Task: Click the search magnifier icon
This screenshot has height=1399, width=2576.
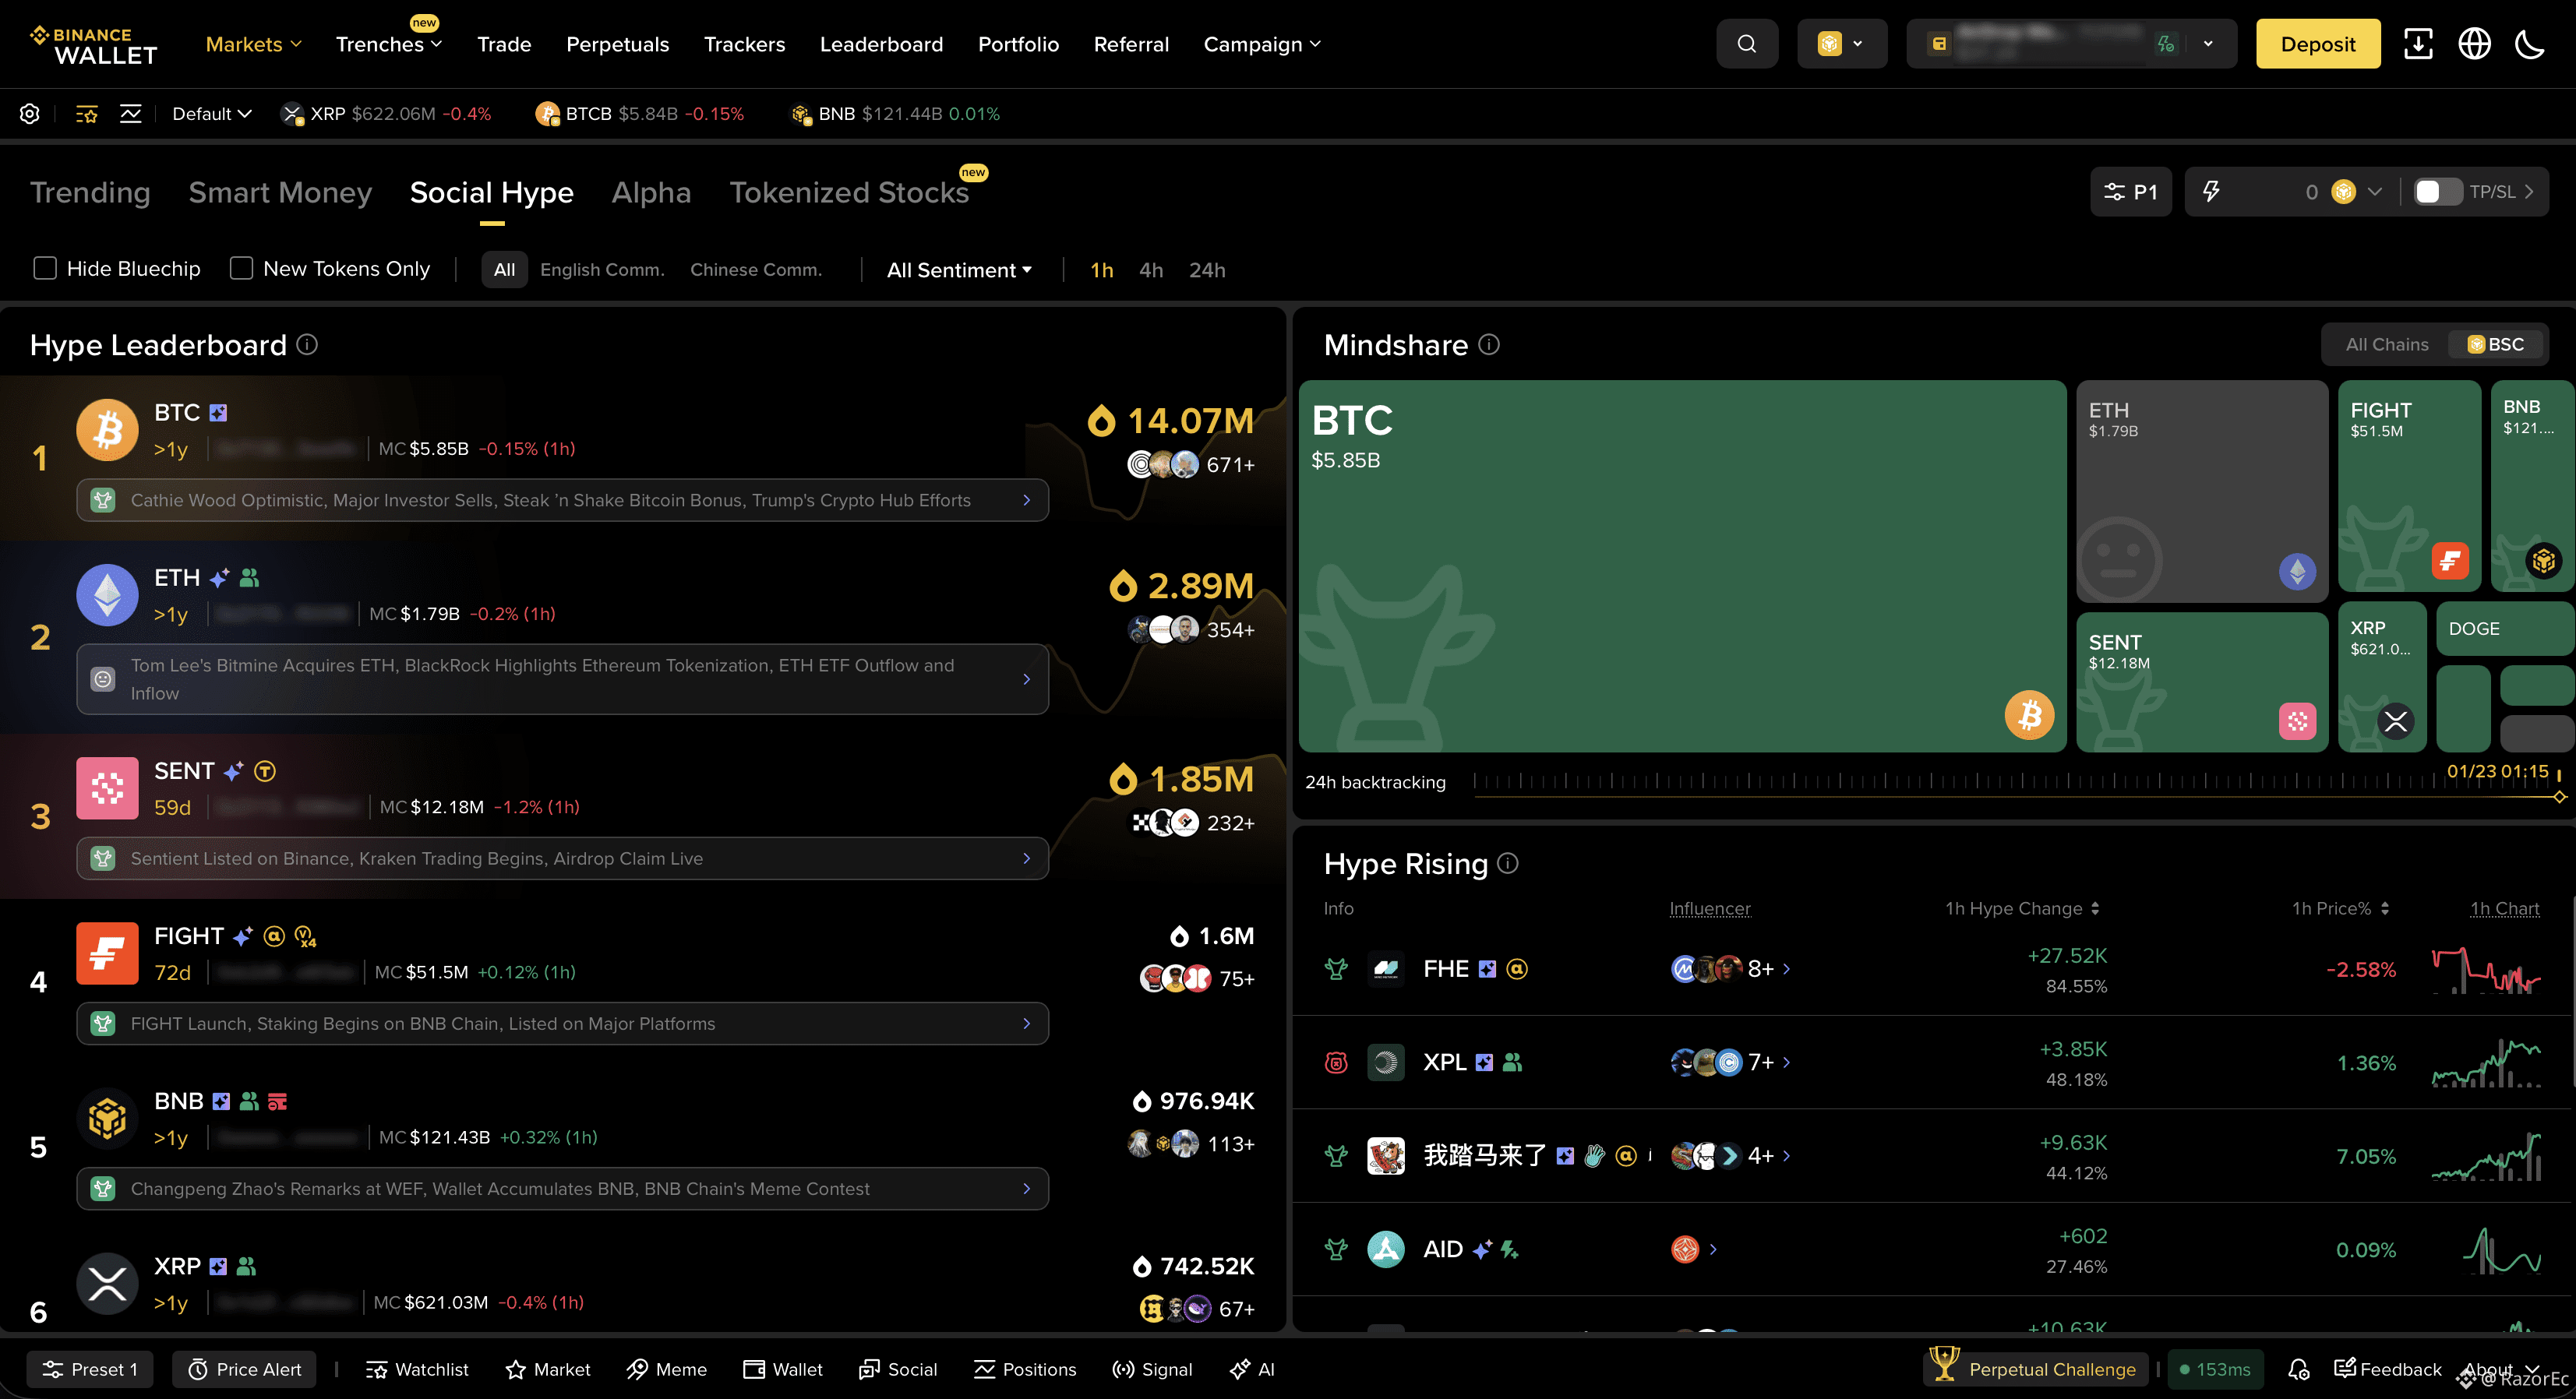Action: coord(1746,44)
